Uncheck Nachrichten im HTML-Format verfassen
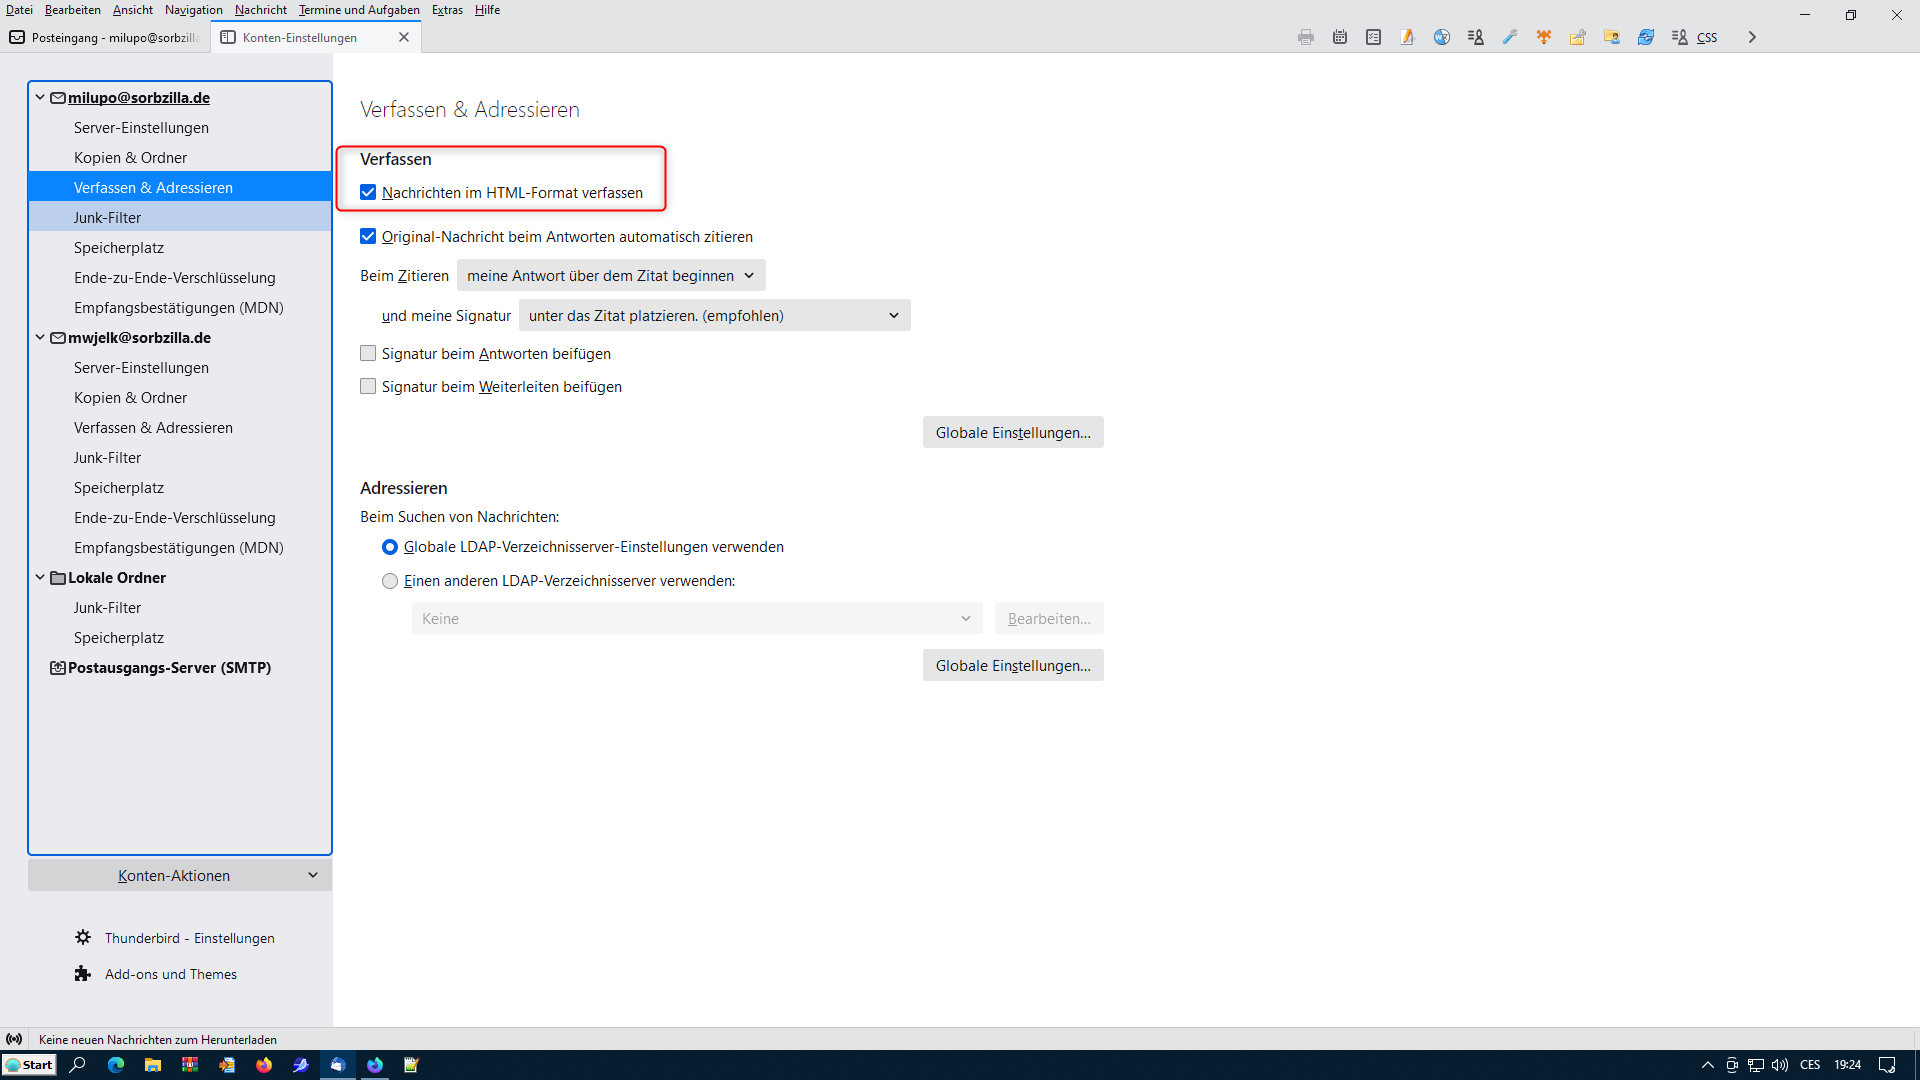The image size is (1920, 1080). coord(368,193)
